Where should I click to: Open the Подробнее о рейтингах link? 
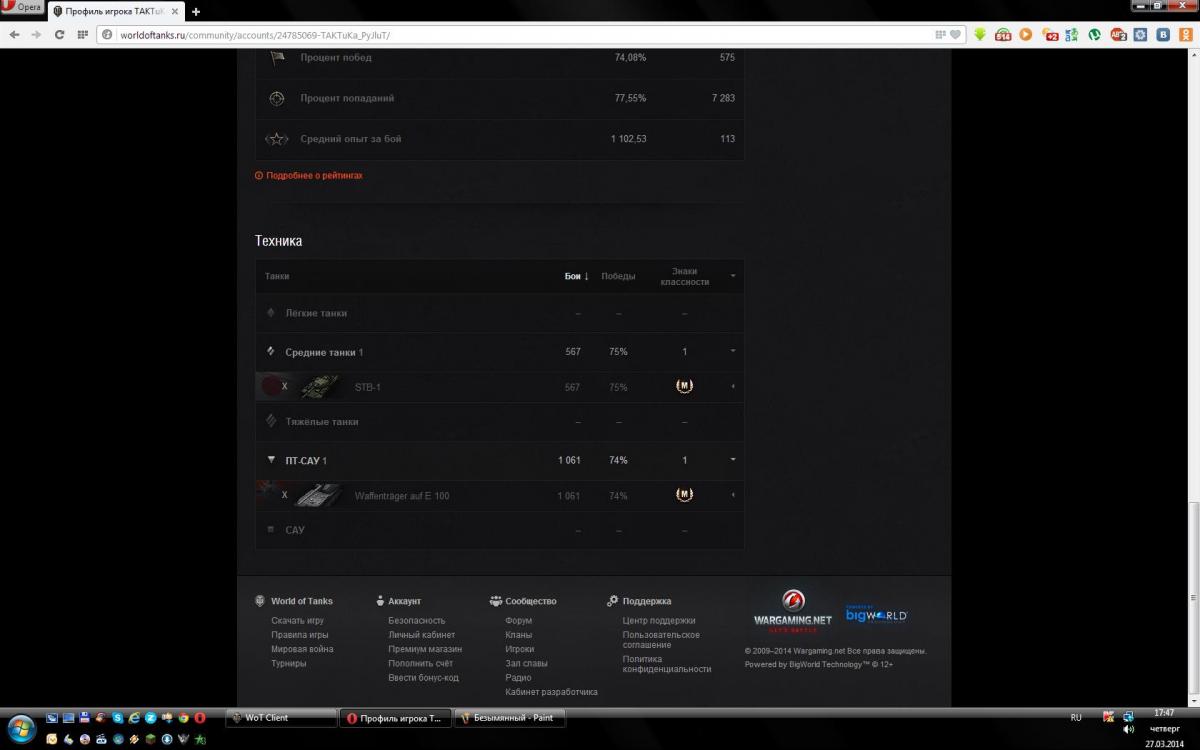314,175
